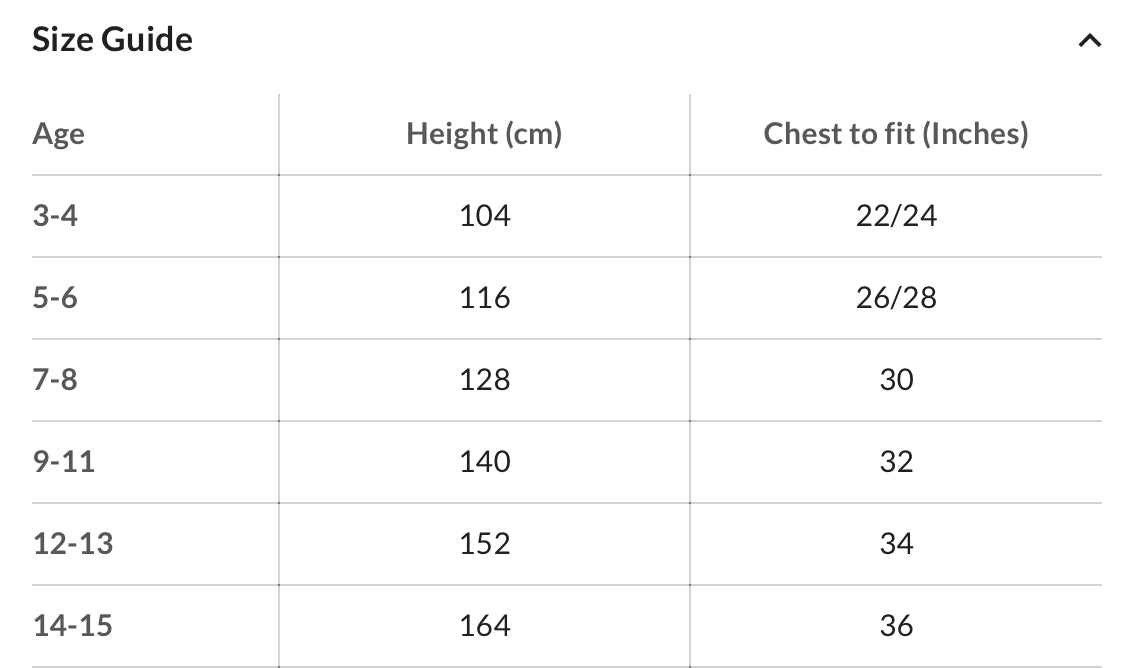Click the 36 chest size cell
1134x668 pixels.
coord(896,625)
